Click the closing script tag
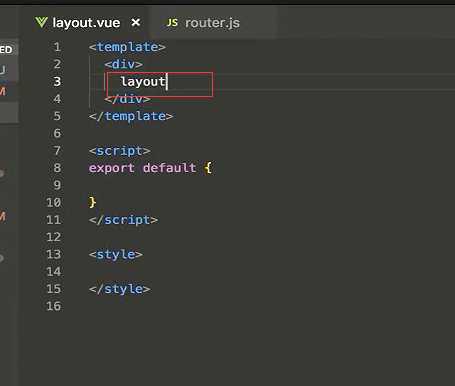Image resolution: width=455 pixels, height=386 pixels. [123, 220]
